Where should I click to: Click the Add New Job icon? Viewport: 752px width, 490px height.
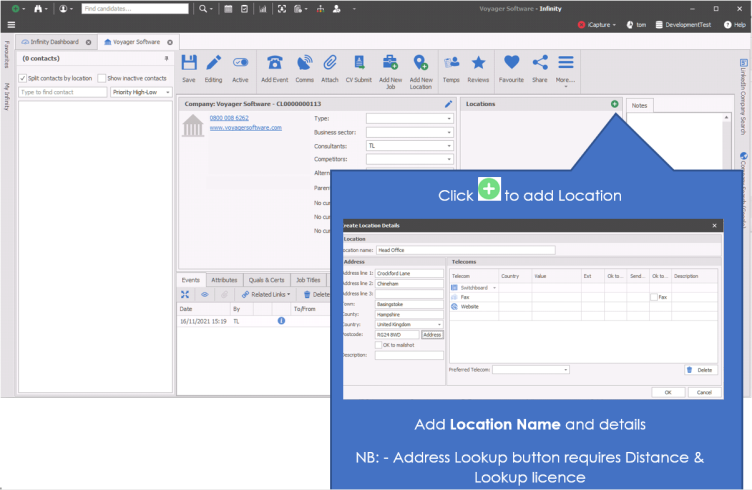coord(390,66)
